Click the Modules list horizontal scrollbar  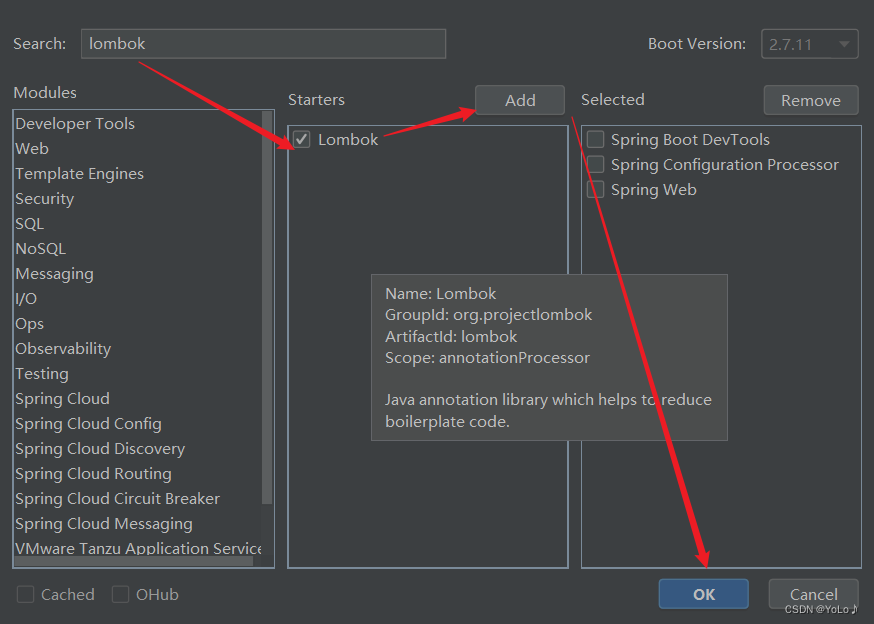pos(134,562)
